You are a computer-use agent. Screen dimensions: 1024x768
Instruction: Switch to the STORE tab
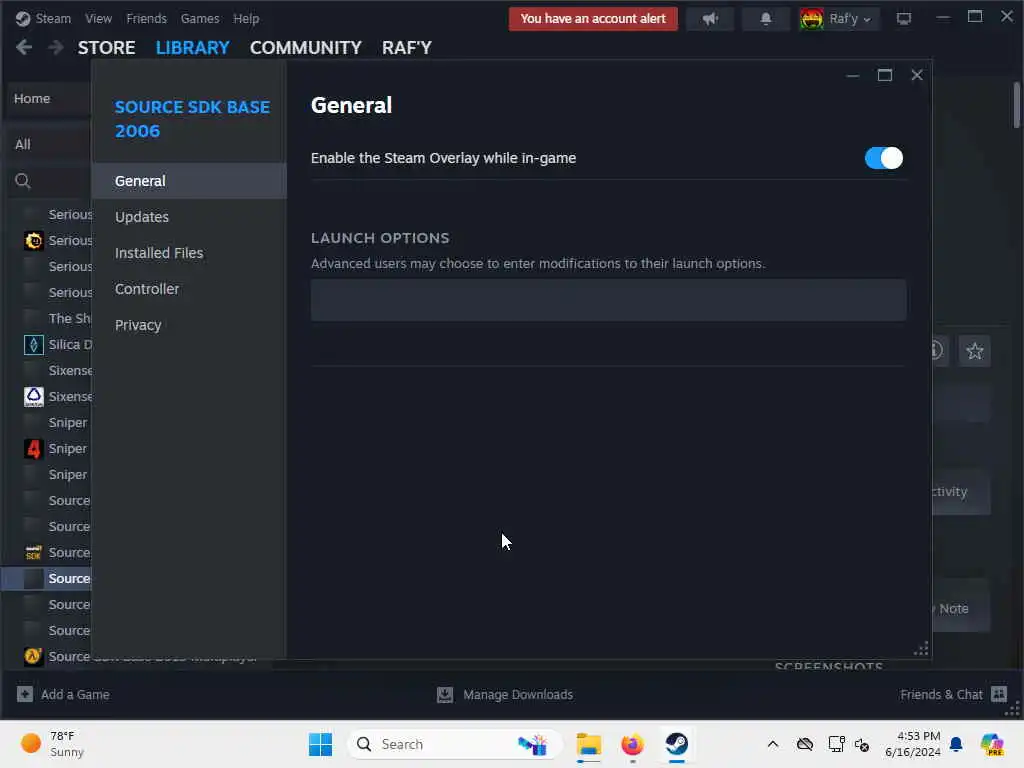click(x=106, y=48)
